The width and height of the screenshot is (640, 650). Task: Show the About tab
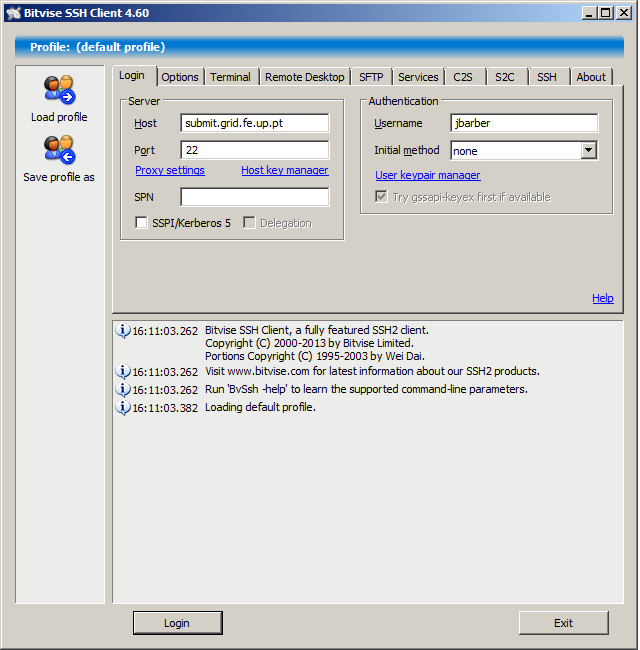[591, 77]
